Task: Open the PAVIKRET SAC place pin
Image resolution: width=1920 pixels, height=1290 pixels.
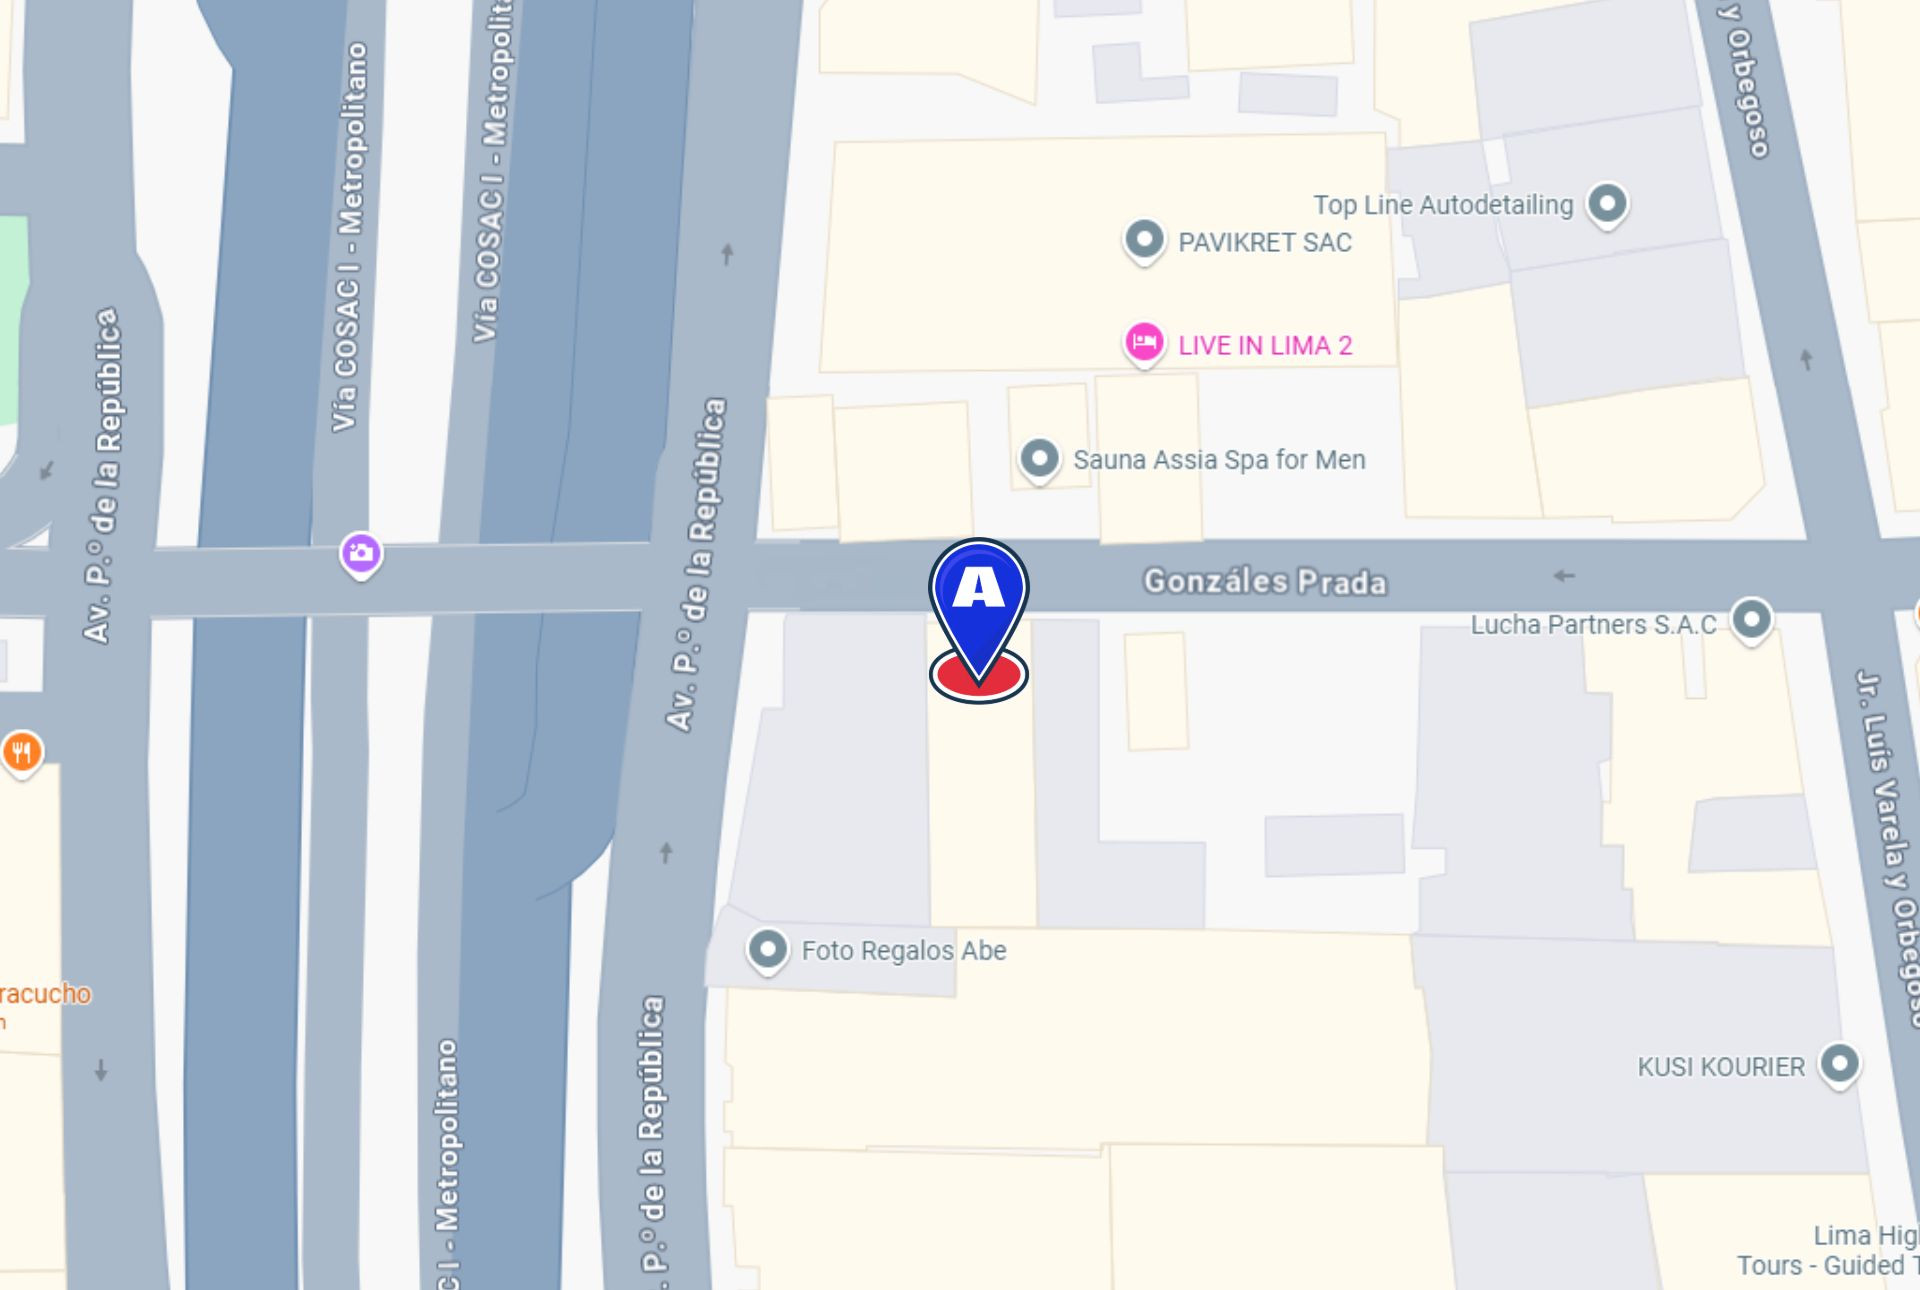Action: 1144,241
